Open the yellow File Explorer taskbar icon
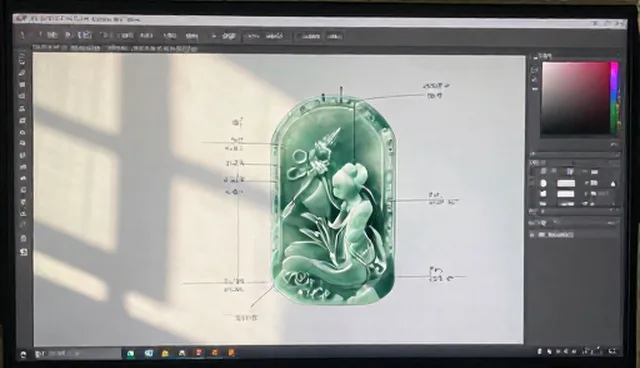 click(165, 353)
